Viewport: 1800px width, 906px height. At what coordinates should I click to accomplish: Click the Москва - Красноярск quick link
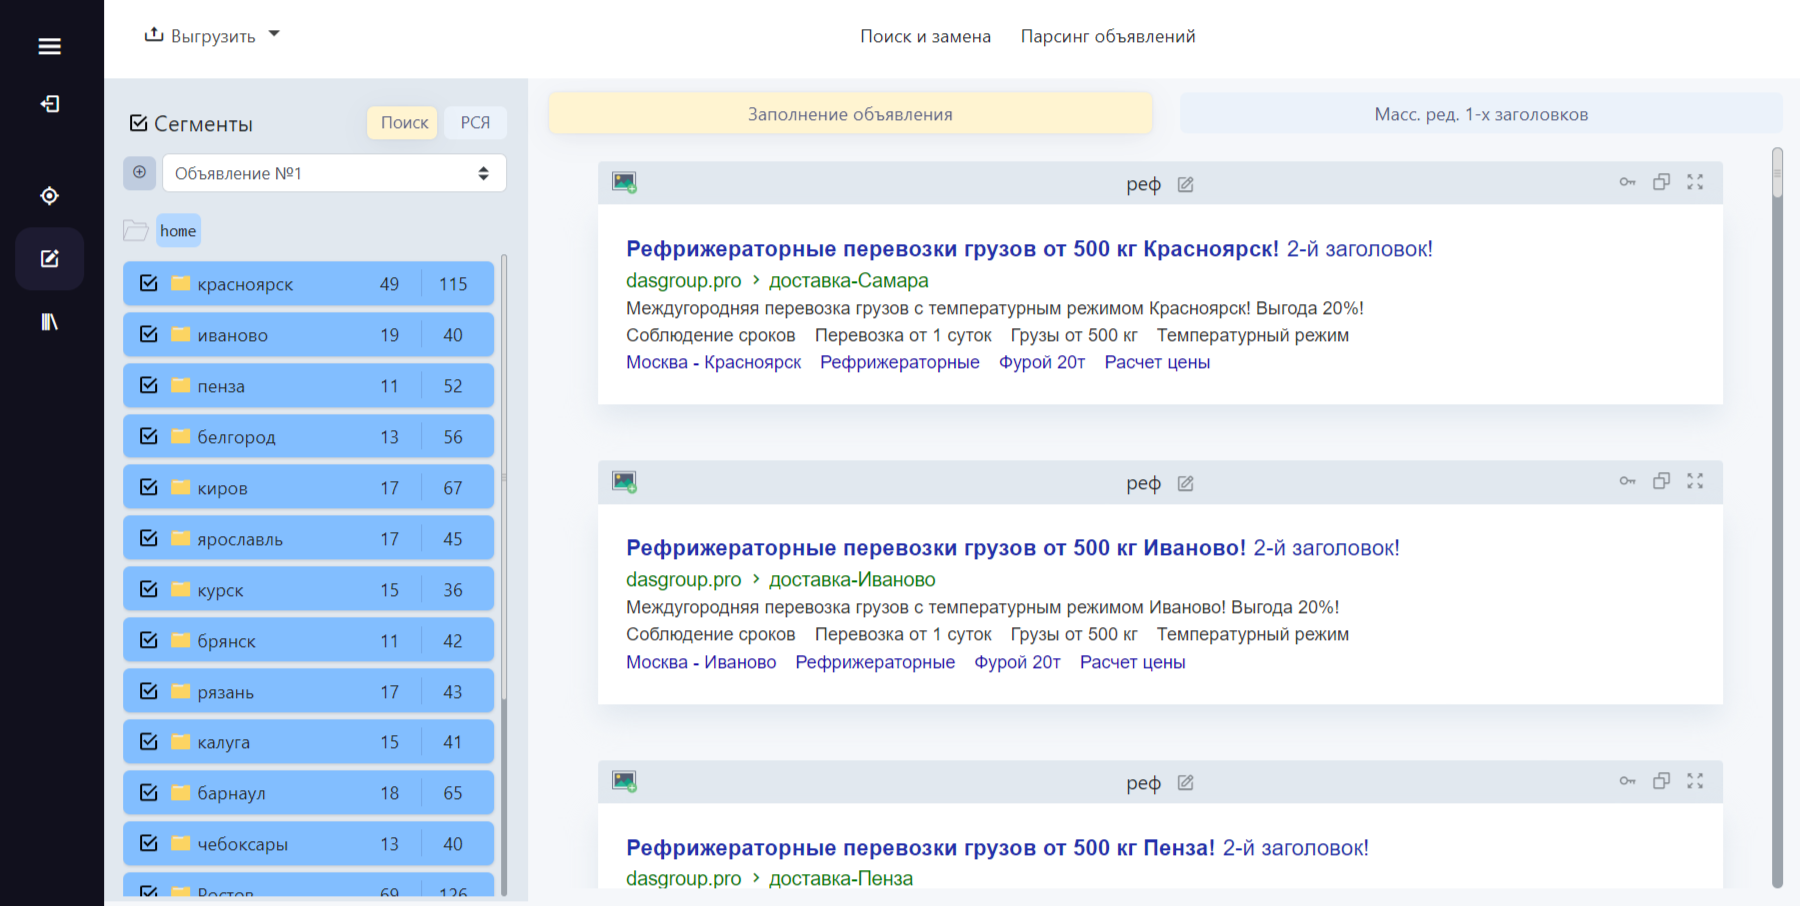(713, 362)
